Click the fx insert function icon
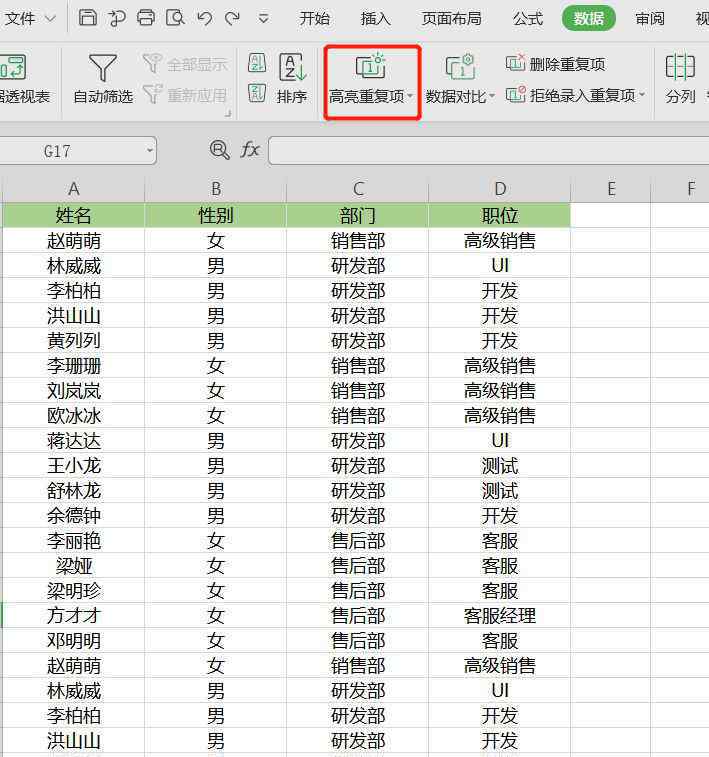This screenshot has height=757, width=709. (250, 150)
